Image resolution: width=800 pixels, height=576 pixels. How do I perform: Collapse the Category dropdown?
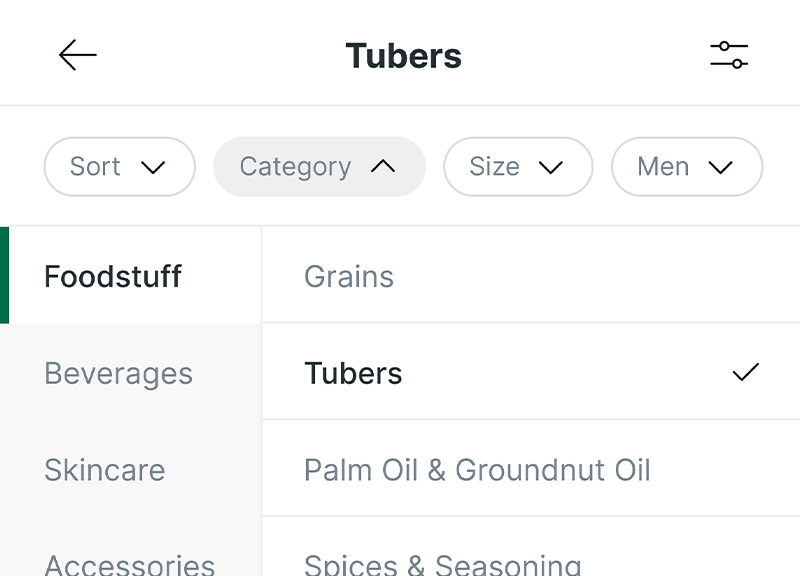tap(319, 167)
